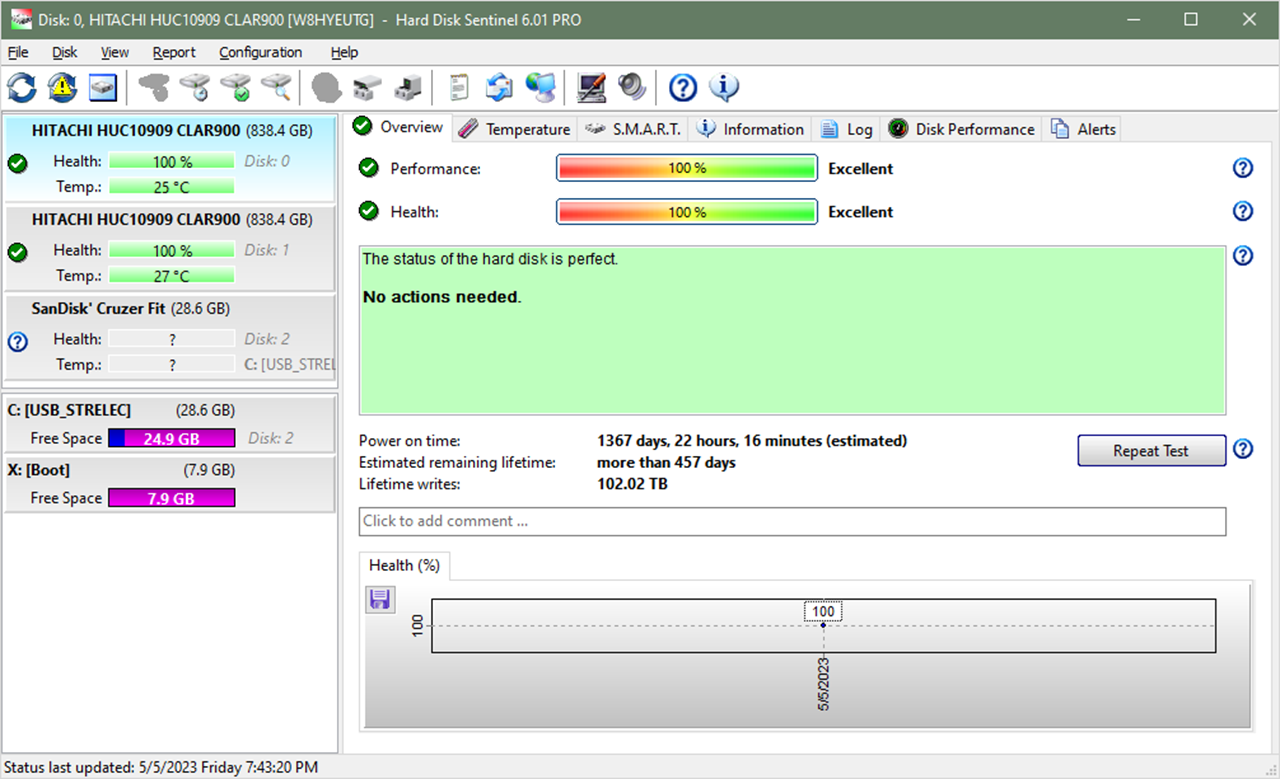Click the C: USB_STRELEC free space bar
The width and height of the screenshot is (1280, 779).
tap(171, 438)
